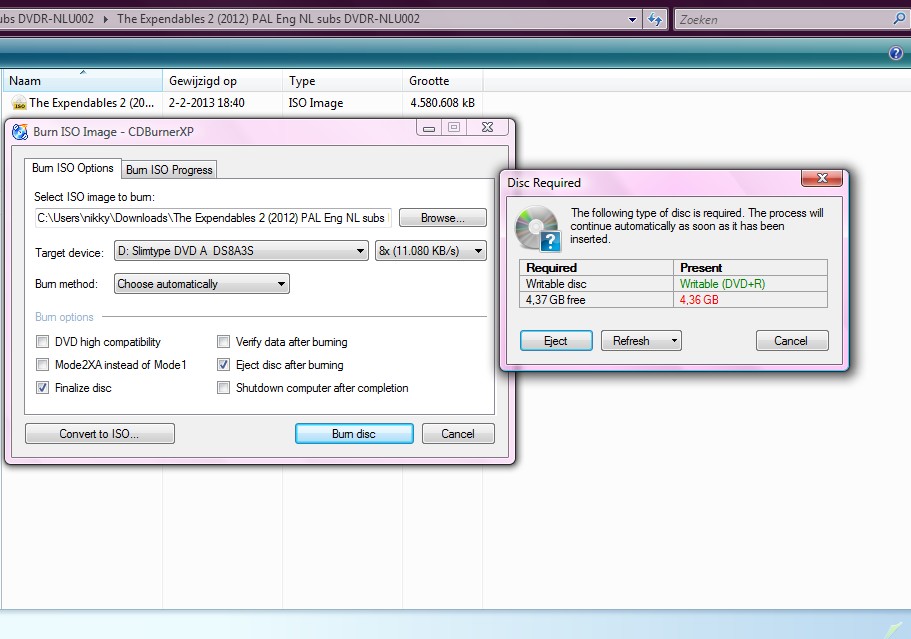
Task: Open the burn speed 8x dropdown
Action: click(x=431, y=251)
